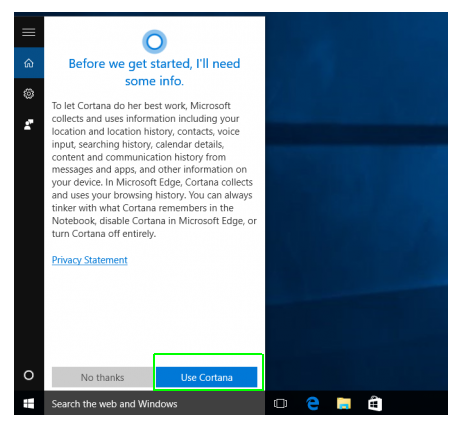Click the Search the web and Windows box
This screenshot has height=425, width=458.
tap(154, 404)
